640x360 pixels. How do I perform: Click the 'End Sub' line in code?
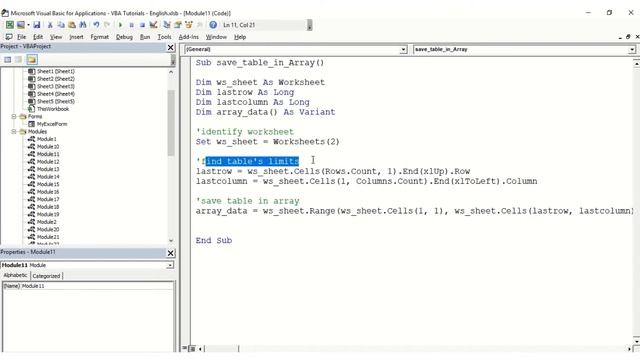[x=214, y=240]
